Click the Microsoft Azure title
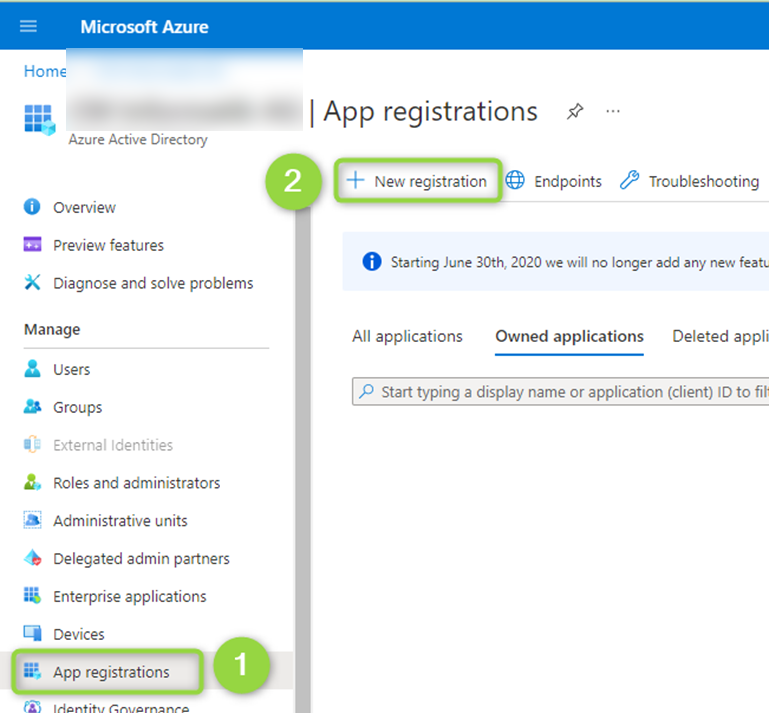The image size is (769, 713). coord(144,27)
